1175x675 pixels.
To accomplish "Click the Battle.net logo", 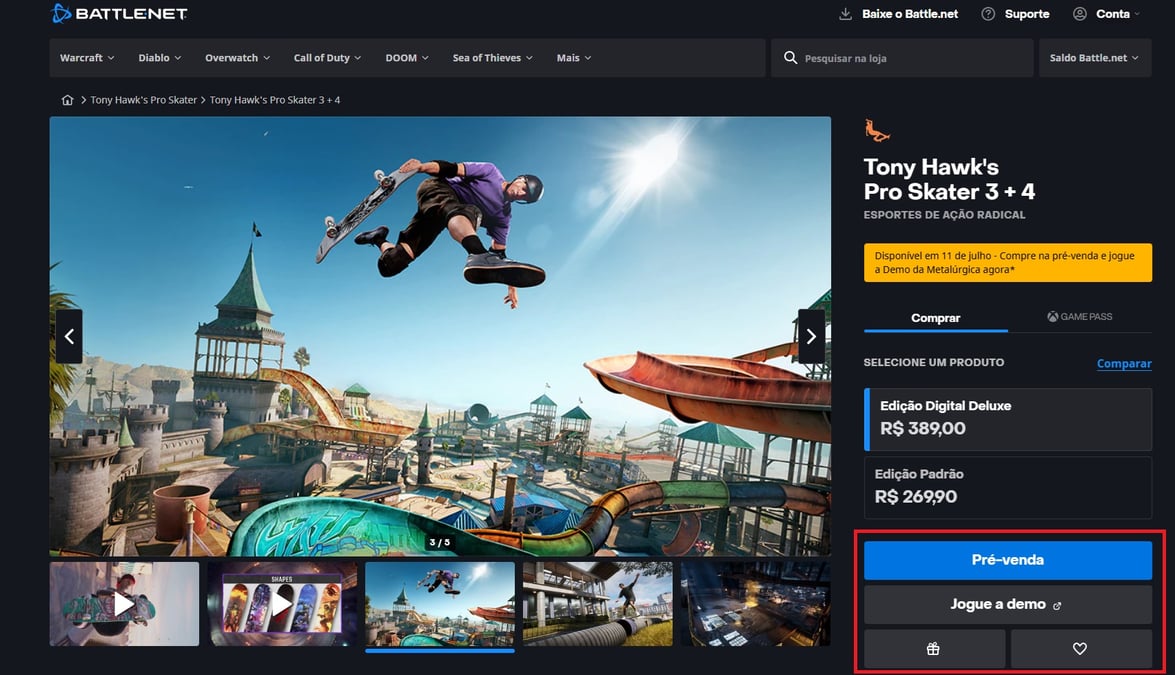I will 119,13.
